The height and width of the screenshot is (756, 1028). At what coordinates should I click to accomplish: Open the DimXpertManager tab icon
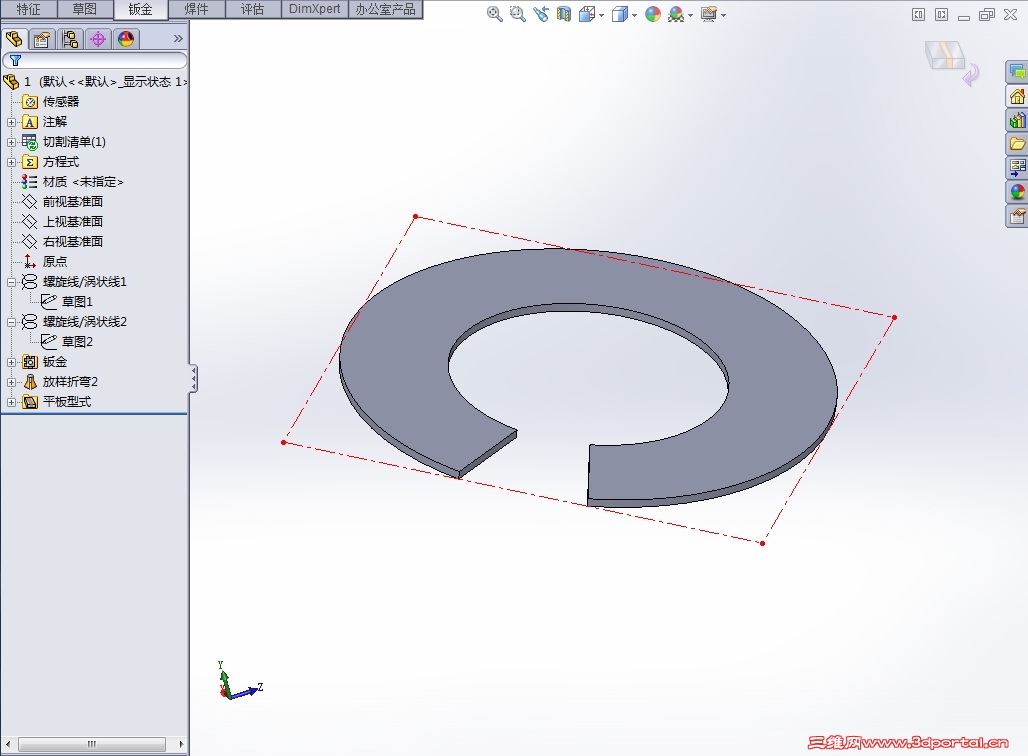[x=98, y=39]
